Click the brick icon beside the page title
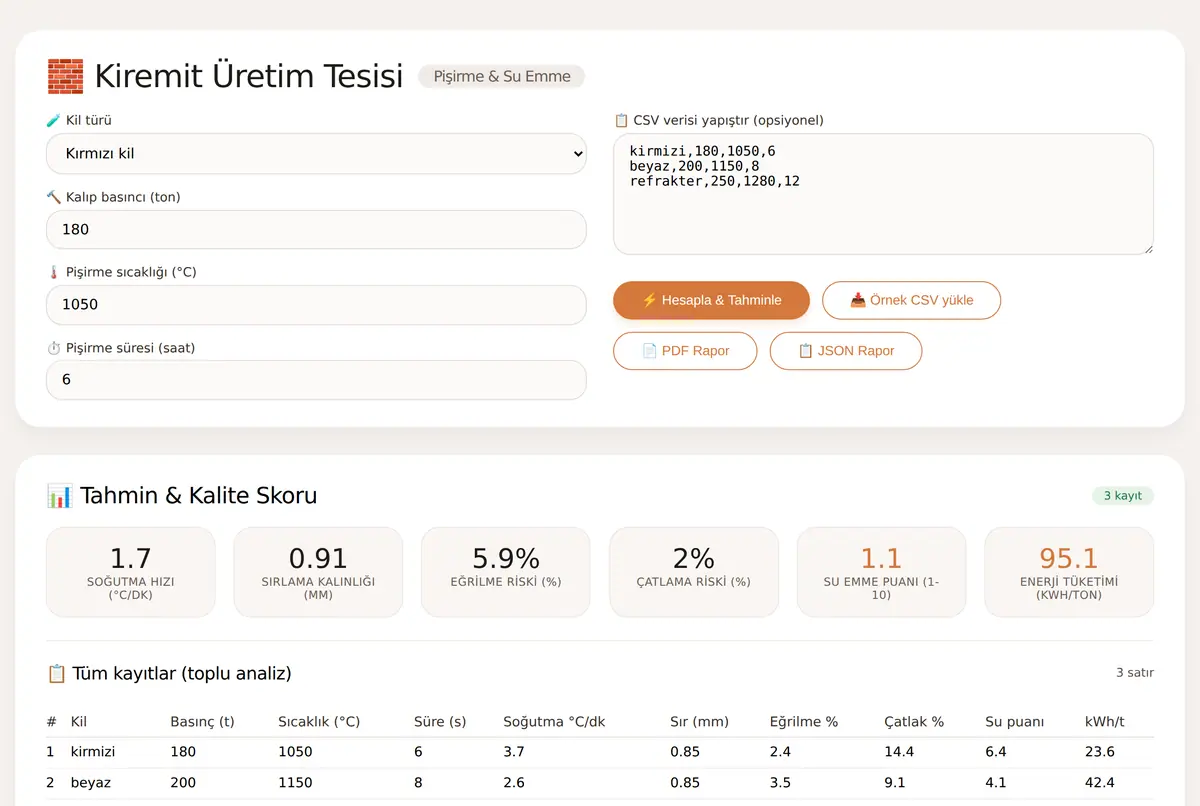The width and height of the screenshot is (1200, 806). click(65, 76)
